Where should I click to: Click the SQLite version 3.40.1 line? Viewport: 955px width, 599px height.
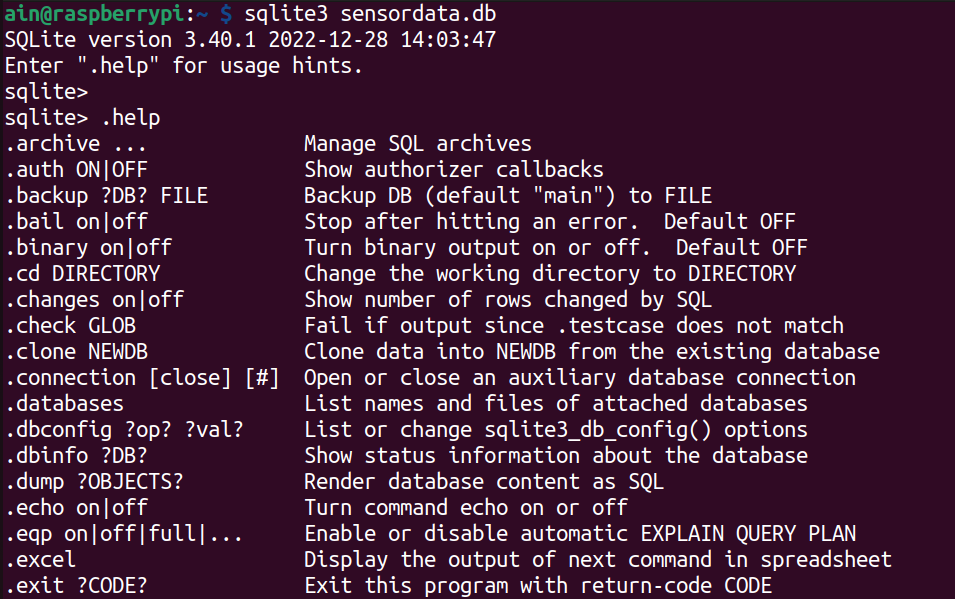point(250,41)
